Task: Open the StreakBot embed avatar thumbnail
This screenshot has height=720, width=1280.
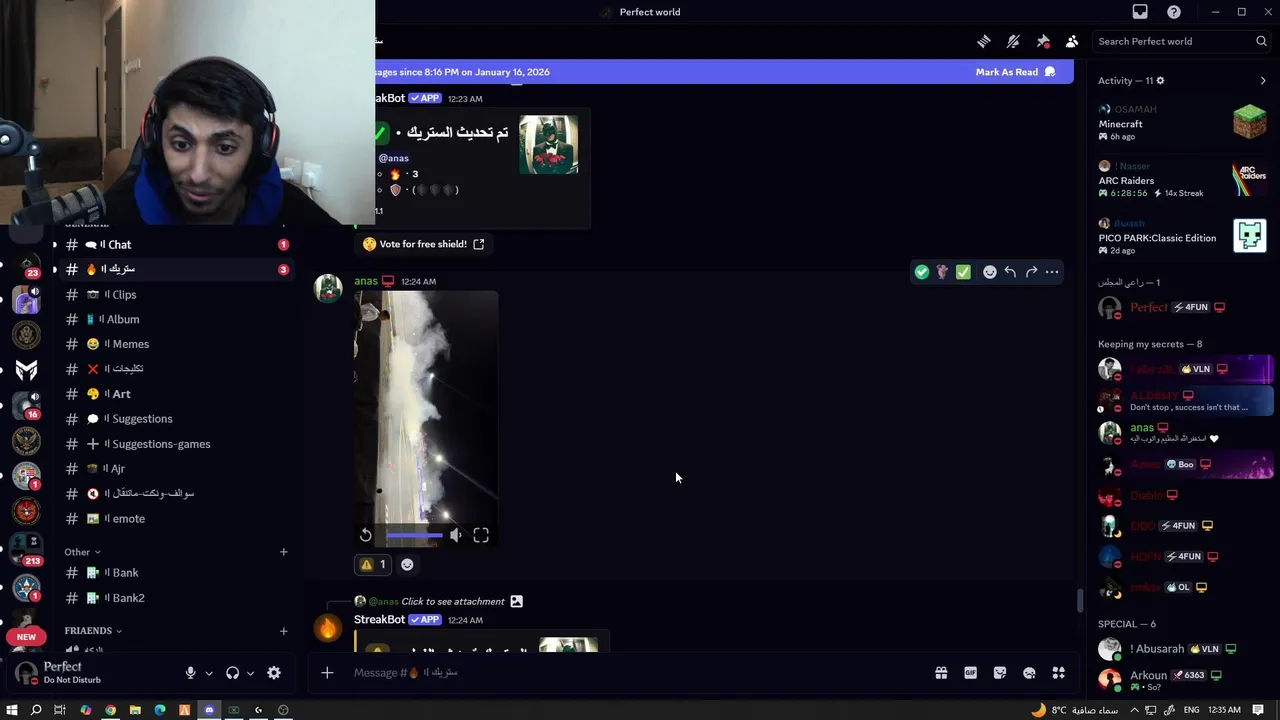Action: pyautogui.click(x=549, y=145)
